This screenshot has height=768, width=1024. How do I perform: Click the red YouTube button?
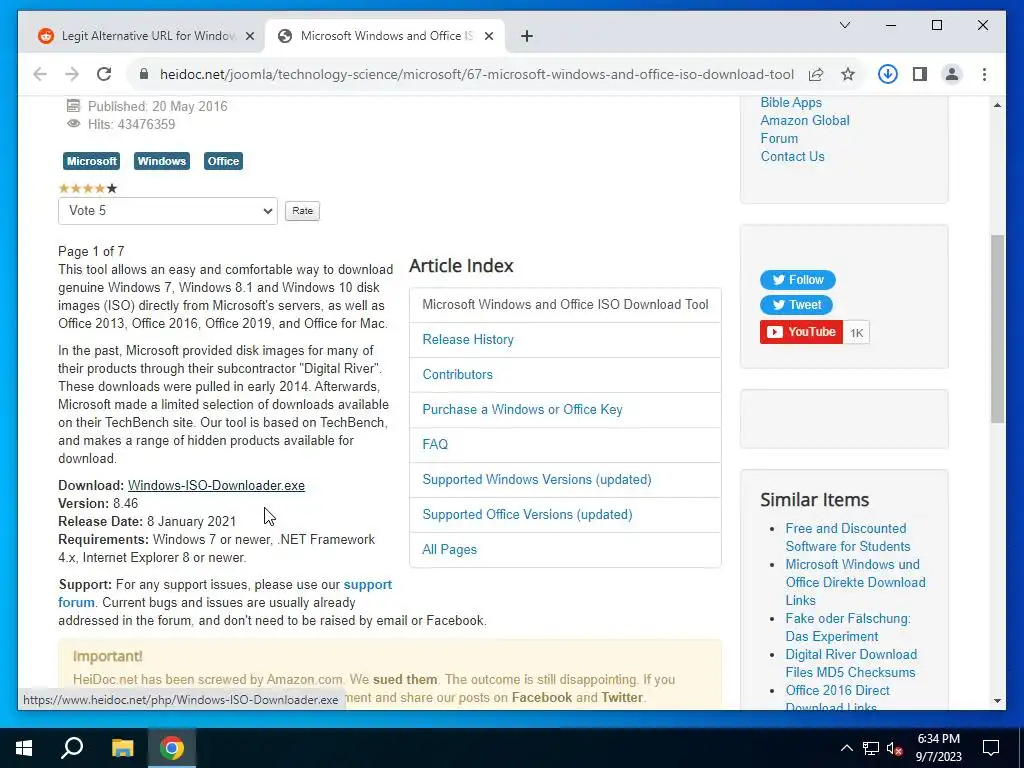coord(801,332)
